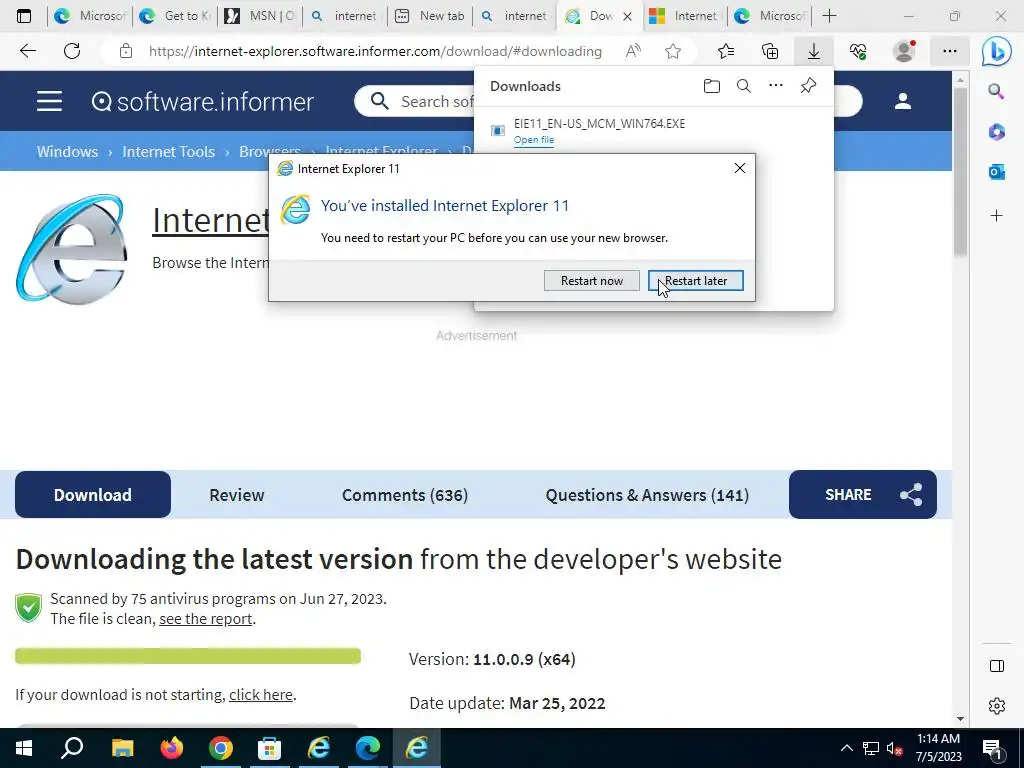
Task: Click the address bar URL
Action: [375, 51]
